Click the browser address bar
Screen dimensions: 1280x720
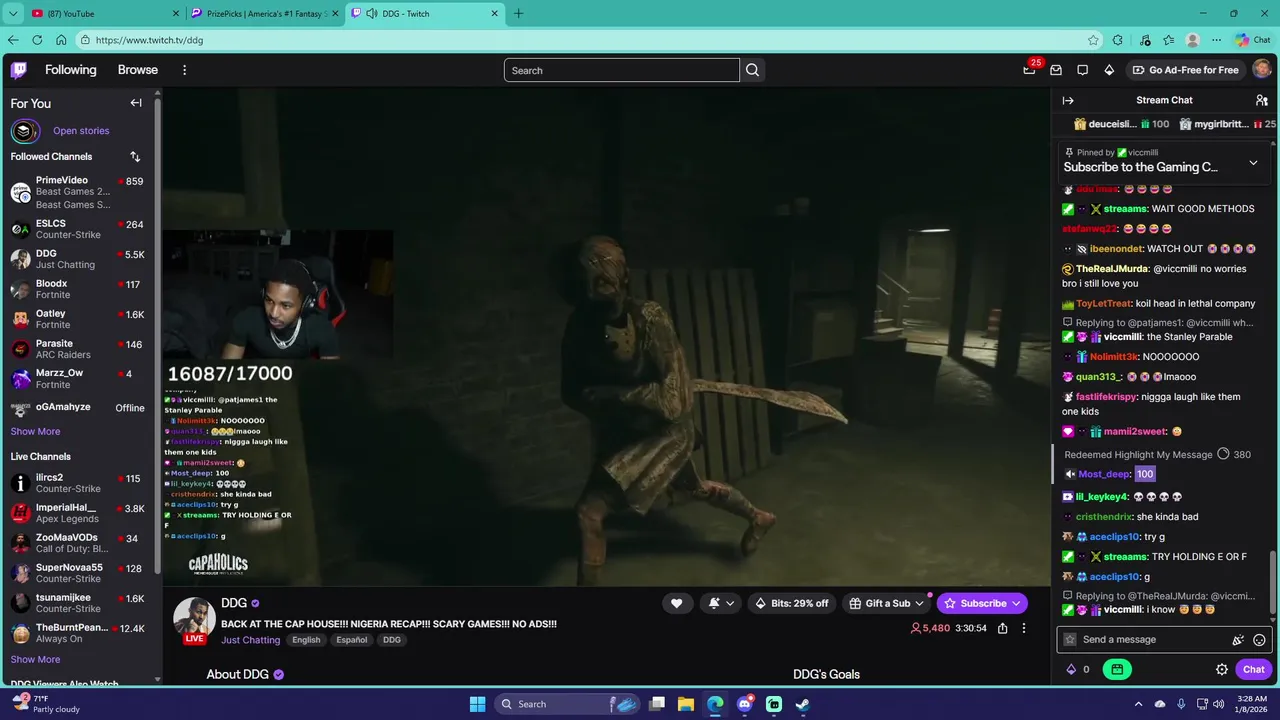coord(590,40)
